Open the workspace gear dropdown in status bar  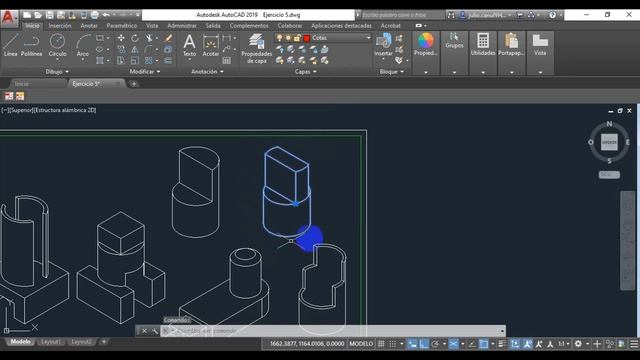[x=587, y=344]
